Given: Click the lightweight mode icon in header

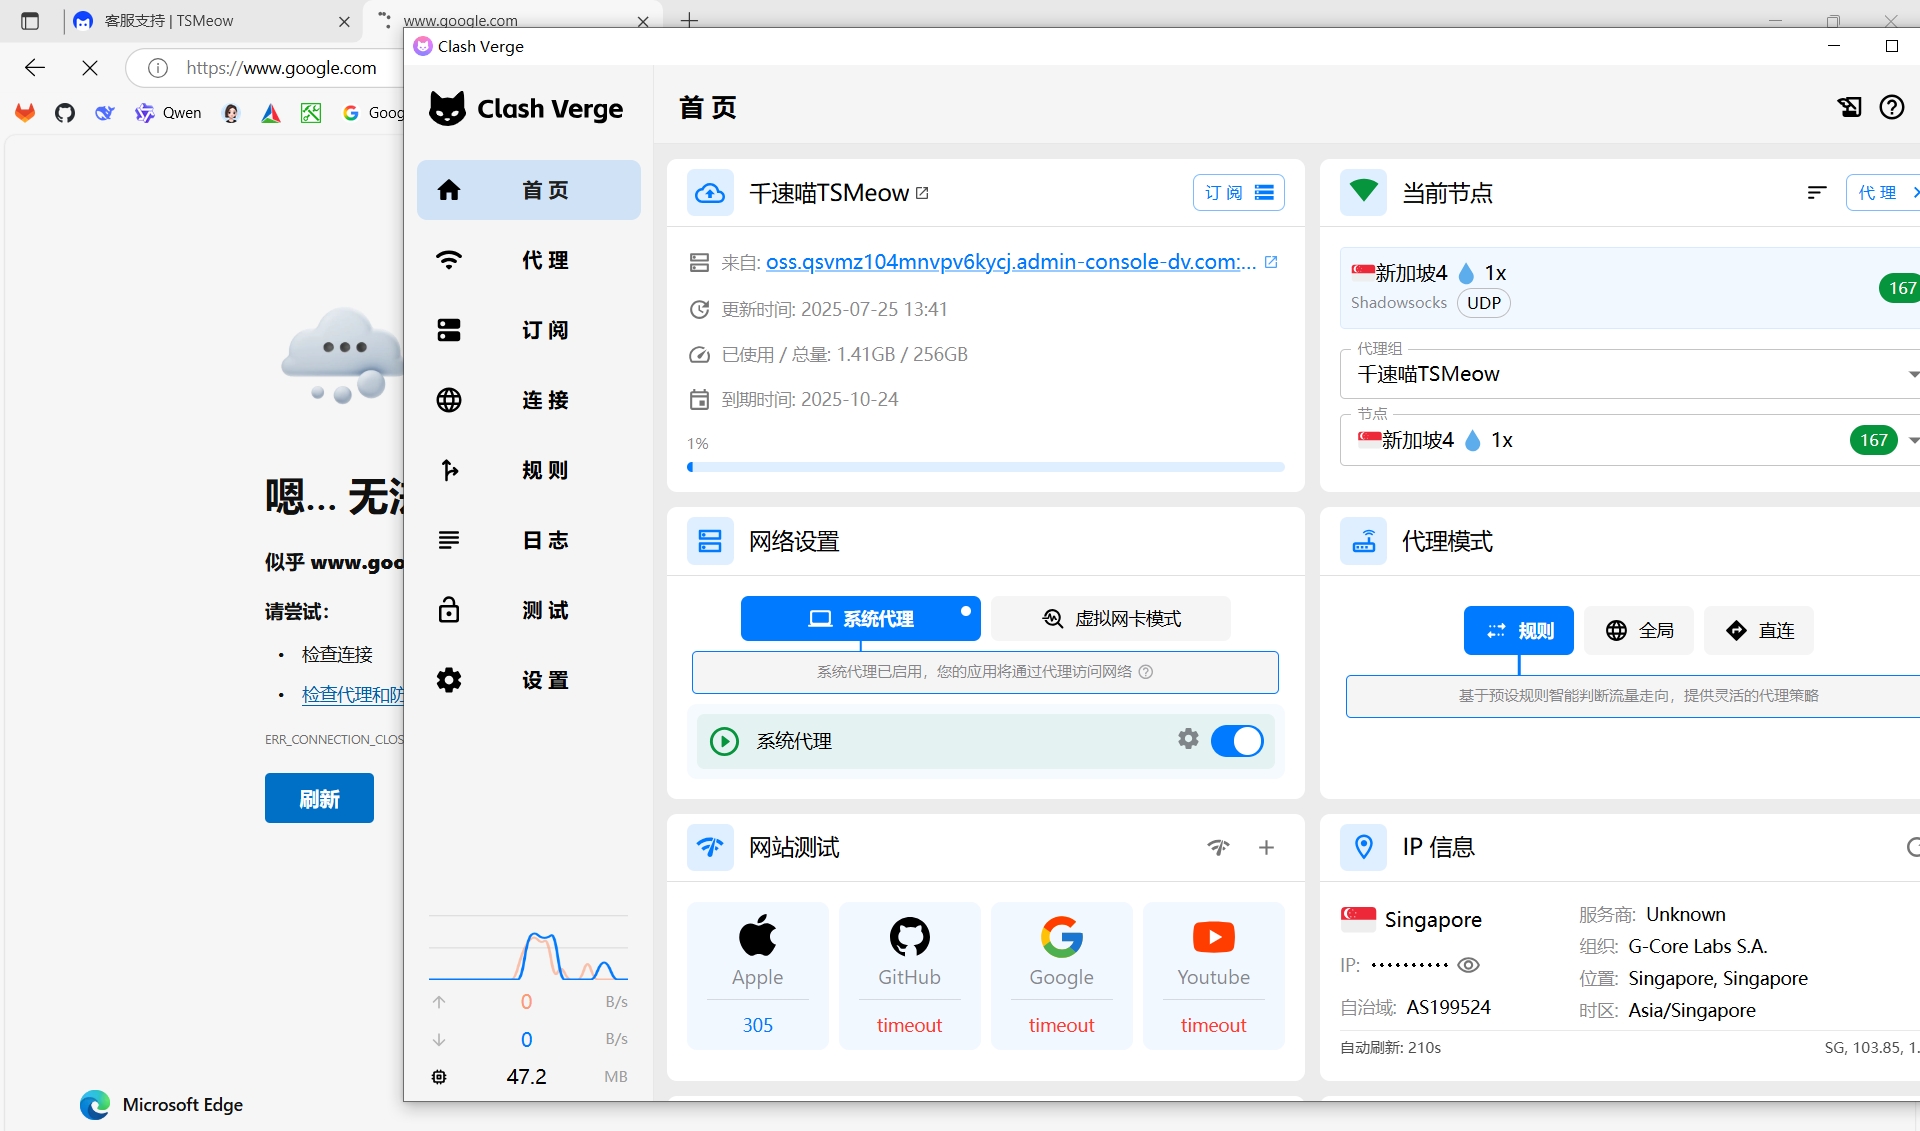Looking at the screenshot, I should click(1849, 107).
